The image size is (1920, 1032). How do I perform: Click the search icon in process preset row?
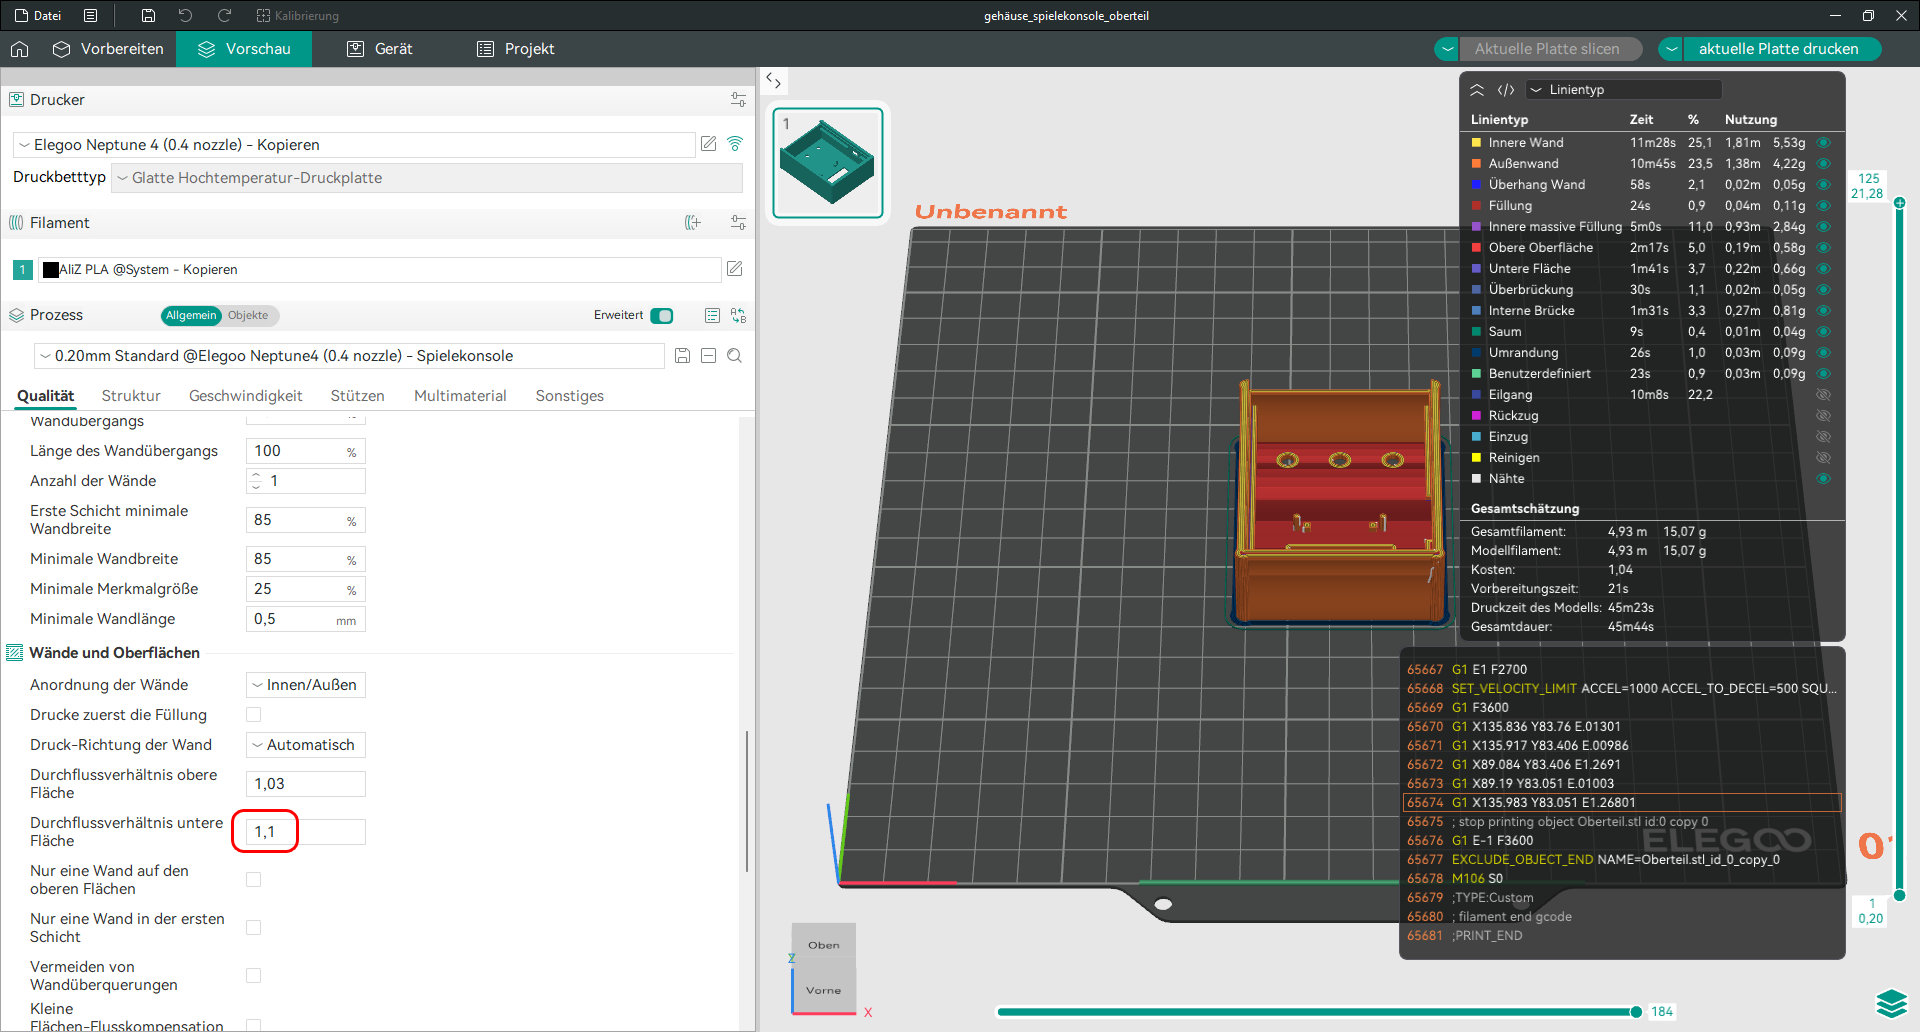click(x=735, y=356)
